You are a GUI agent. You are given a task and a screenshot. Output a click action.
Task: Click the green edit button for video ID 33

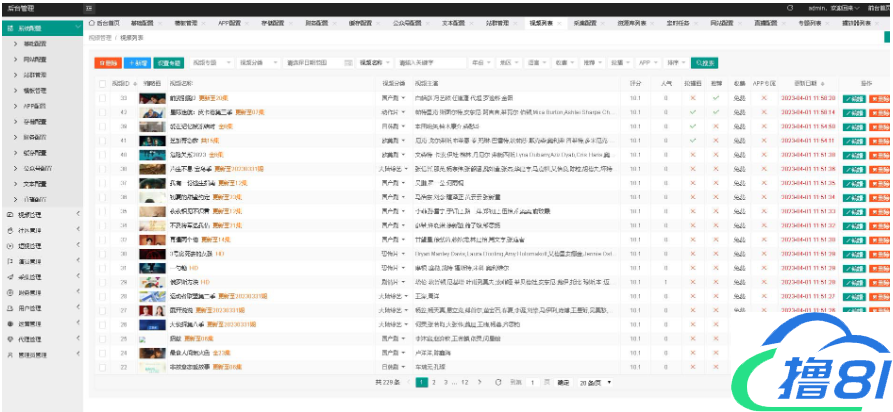pos(855,99)
